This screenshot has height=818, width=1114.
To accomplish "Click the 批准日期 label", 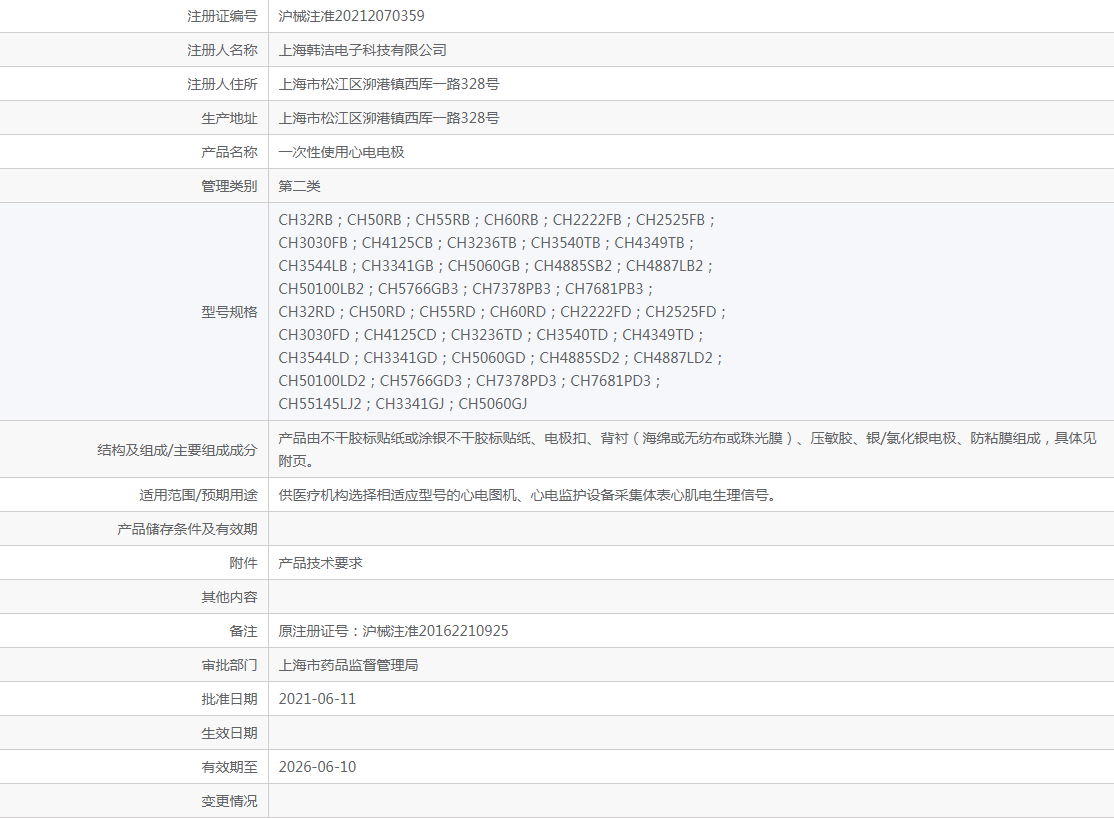I will 229,699.
